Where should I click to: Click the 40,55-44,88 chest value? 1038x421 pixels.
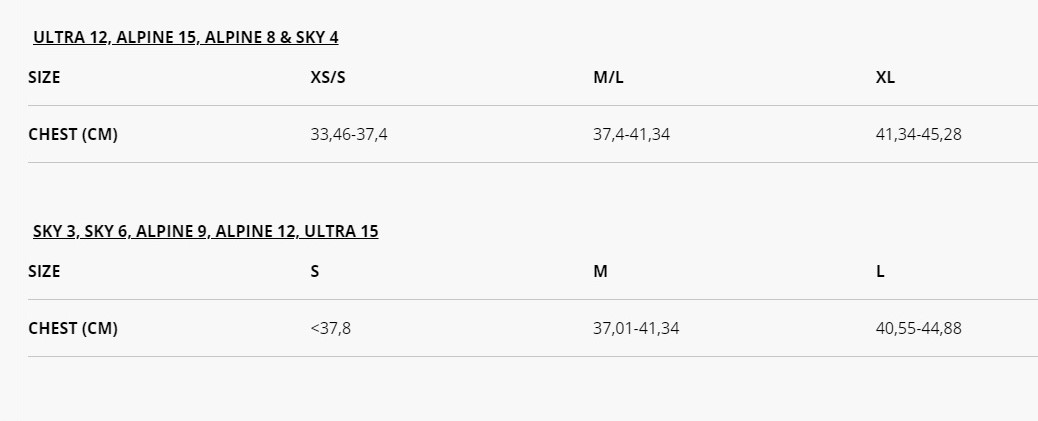click(919, 329)
